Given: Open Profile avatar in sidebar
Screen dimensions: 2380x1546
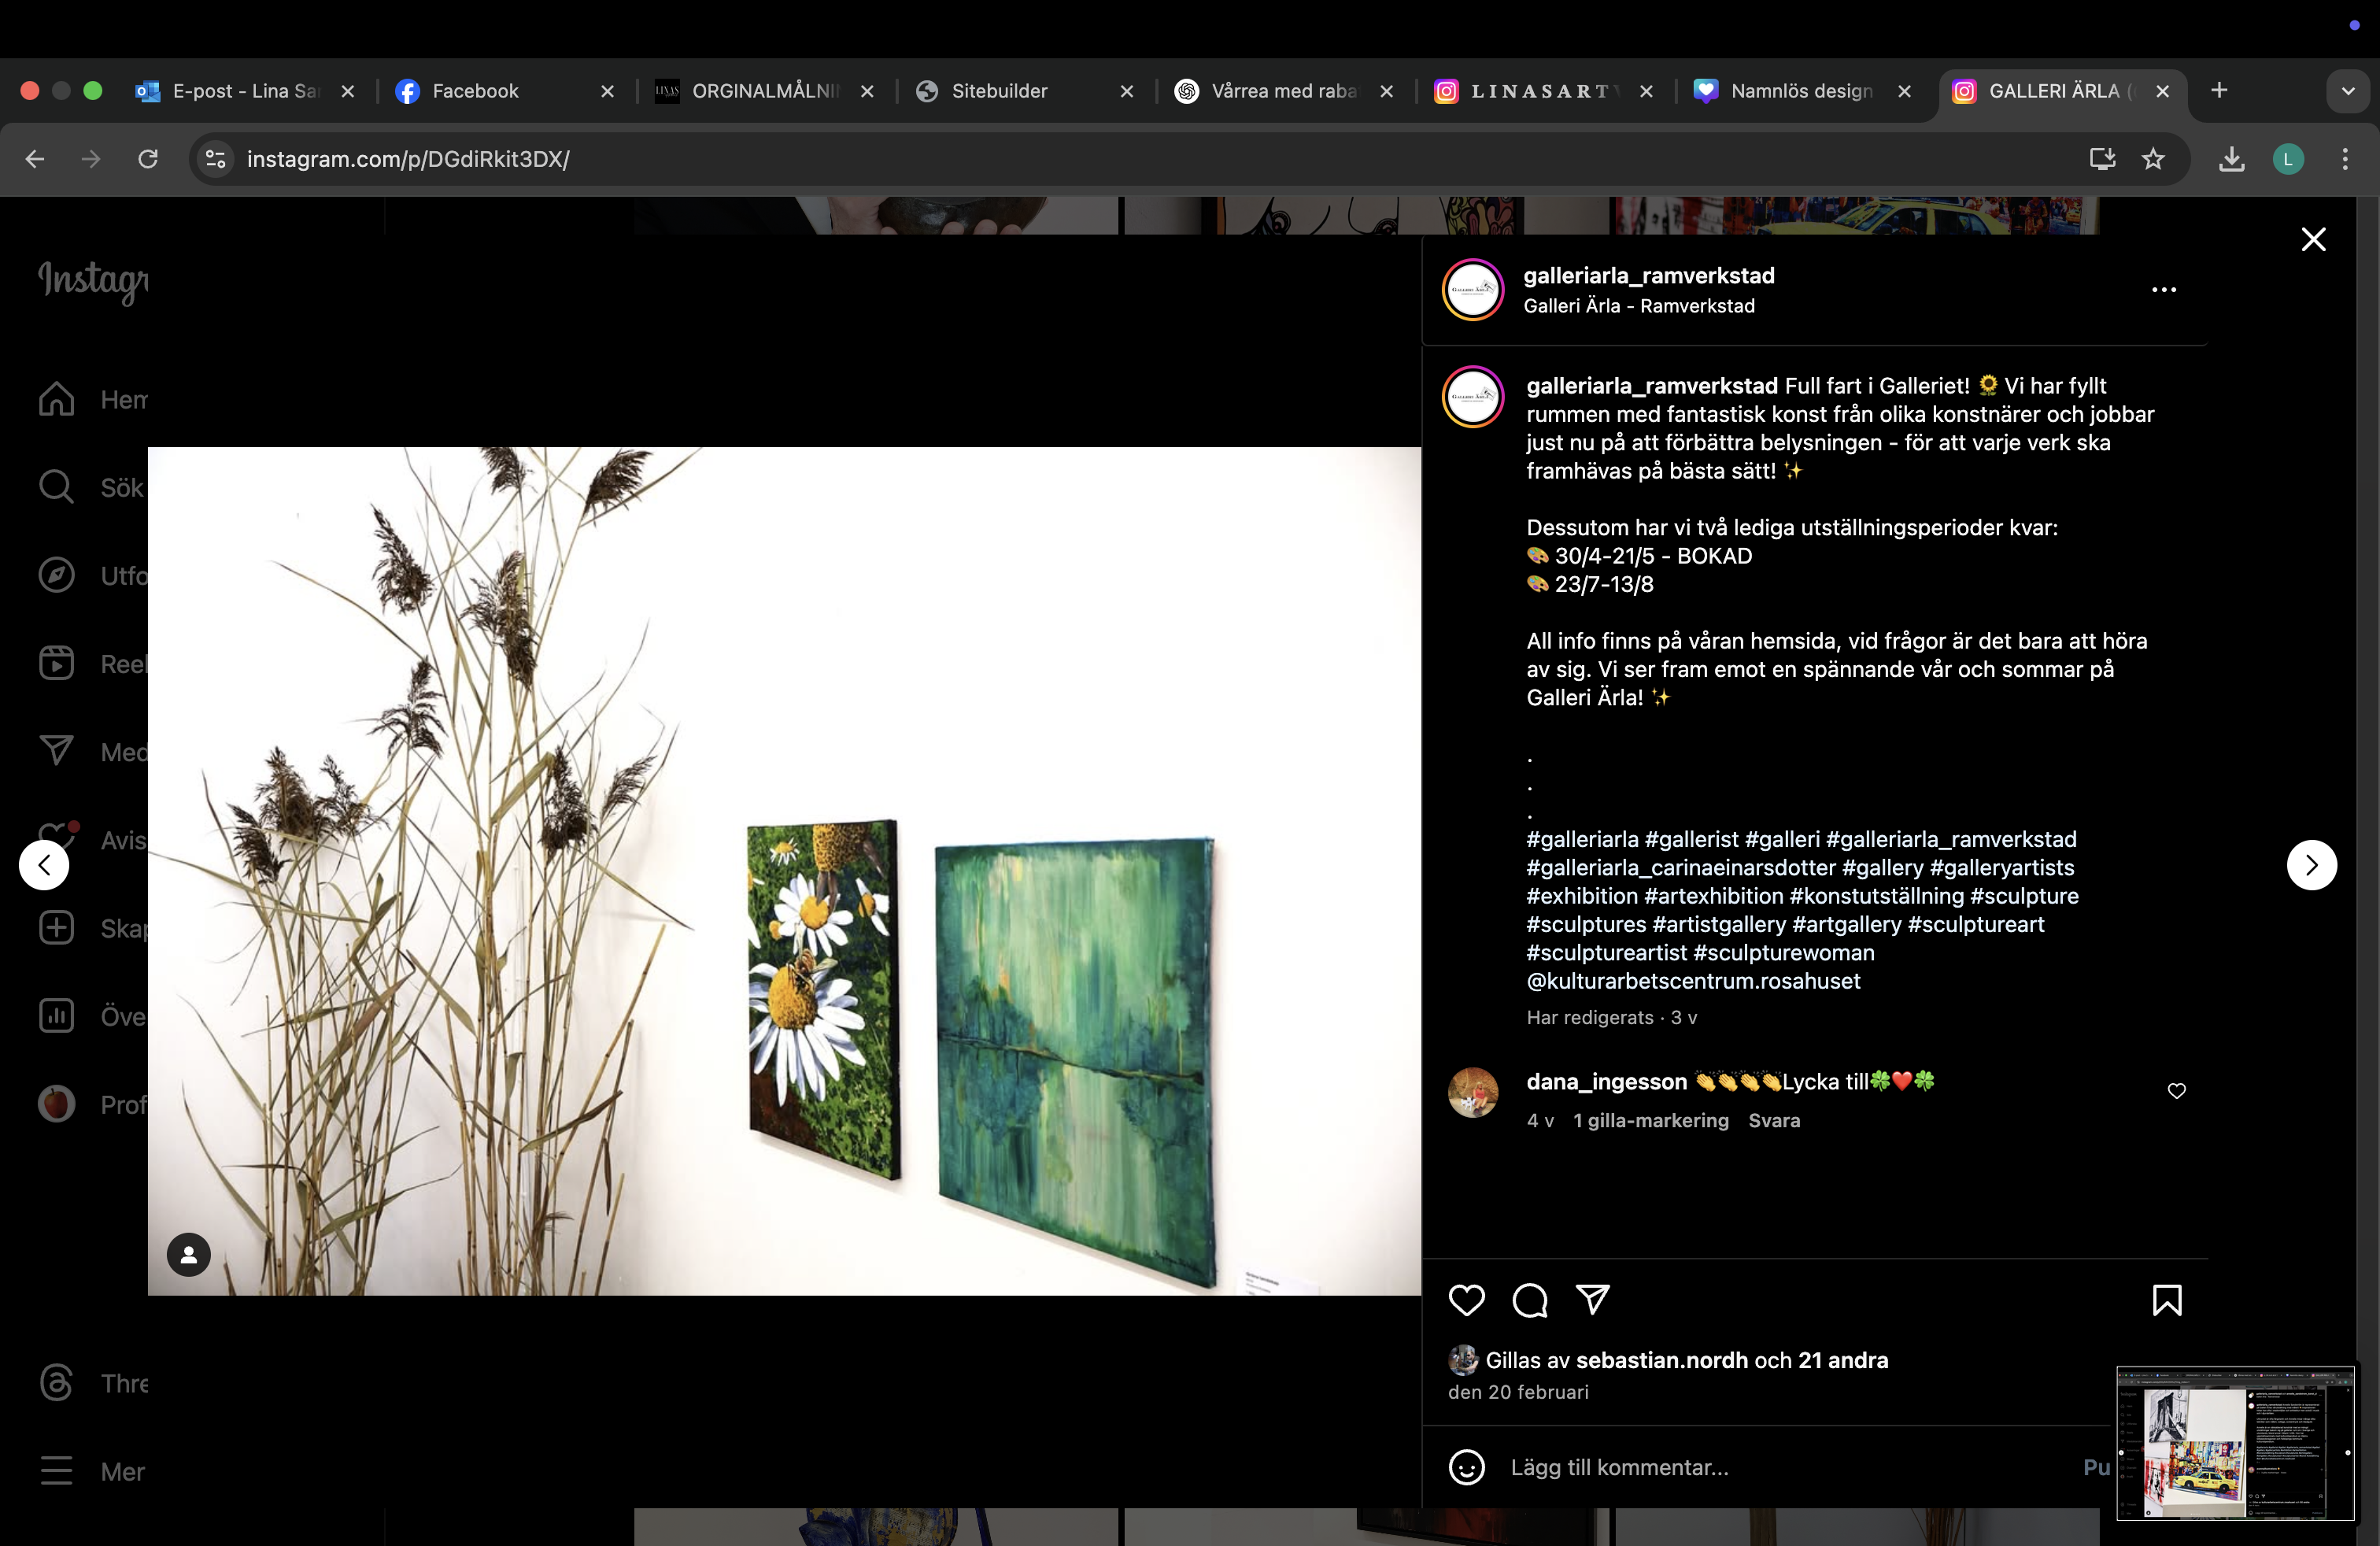Looking at the screenshot, I should [x=57, y=1104].
